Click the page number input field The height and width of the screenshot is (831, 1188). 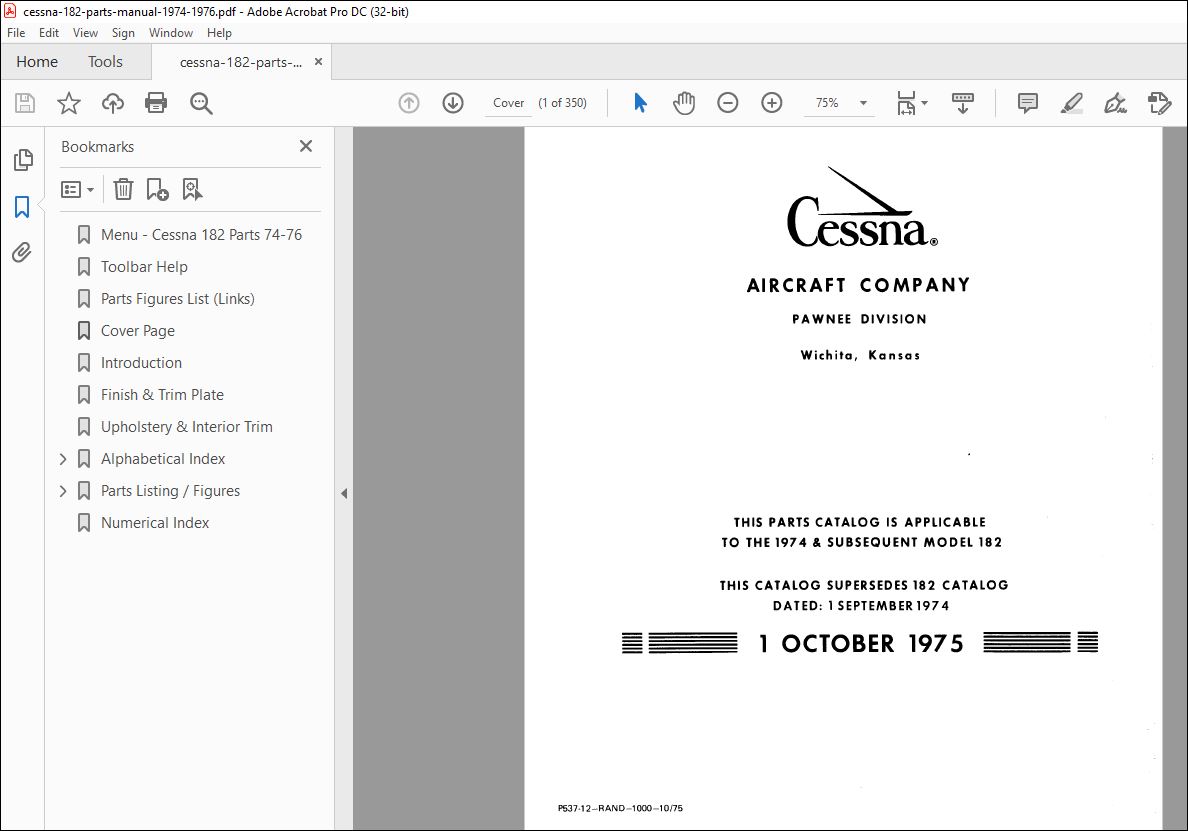pyautogui.click(x=508, y=103)
